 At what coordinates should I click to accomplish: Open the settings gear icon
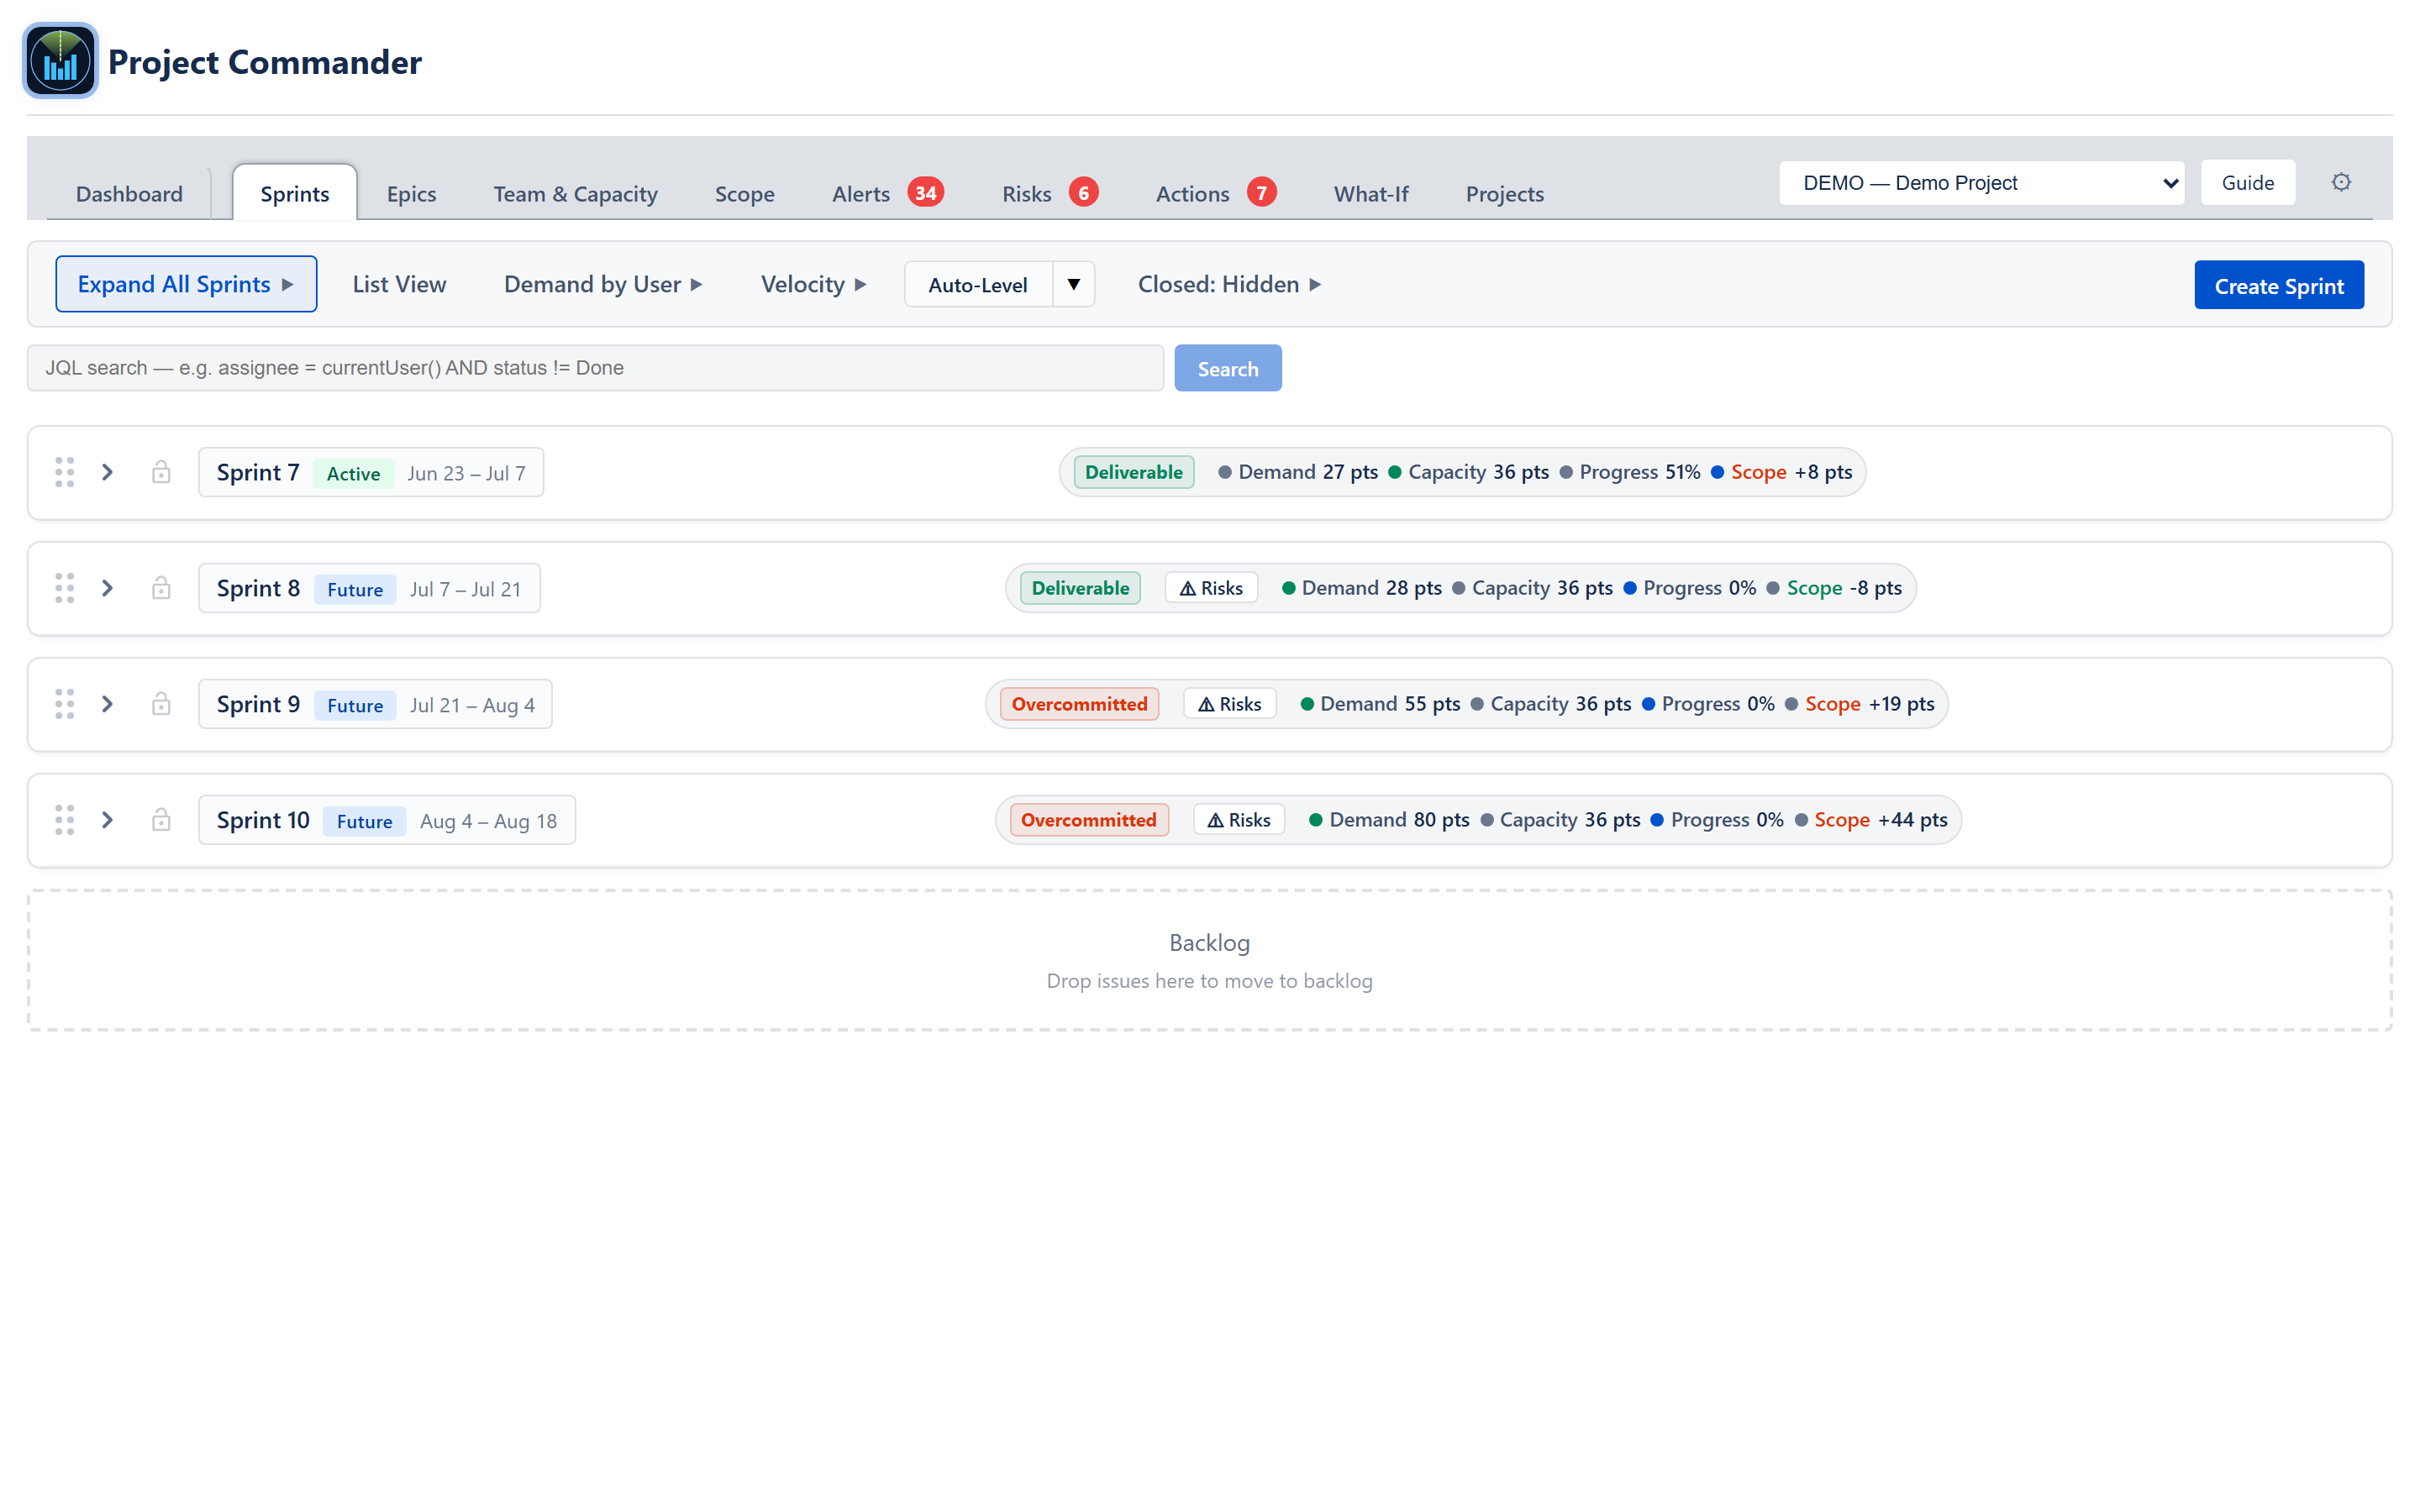[2340, 182]
